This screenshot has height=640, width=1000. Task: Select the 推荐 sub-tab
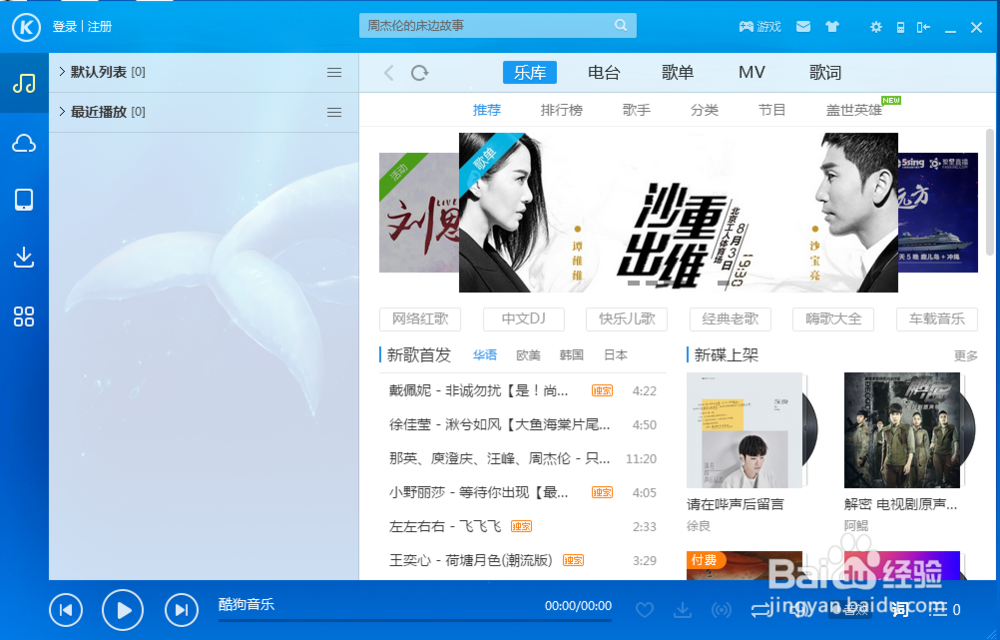click(487, 110)
